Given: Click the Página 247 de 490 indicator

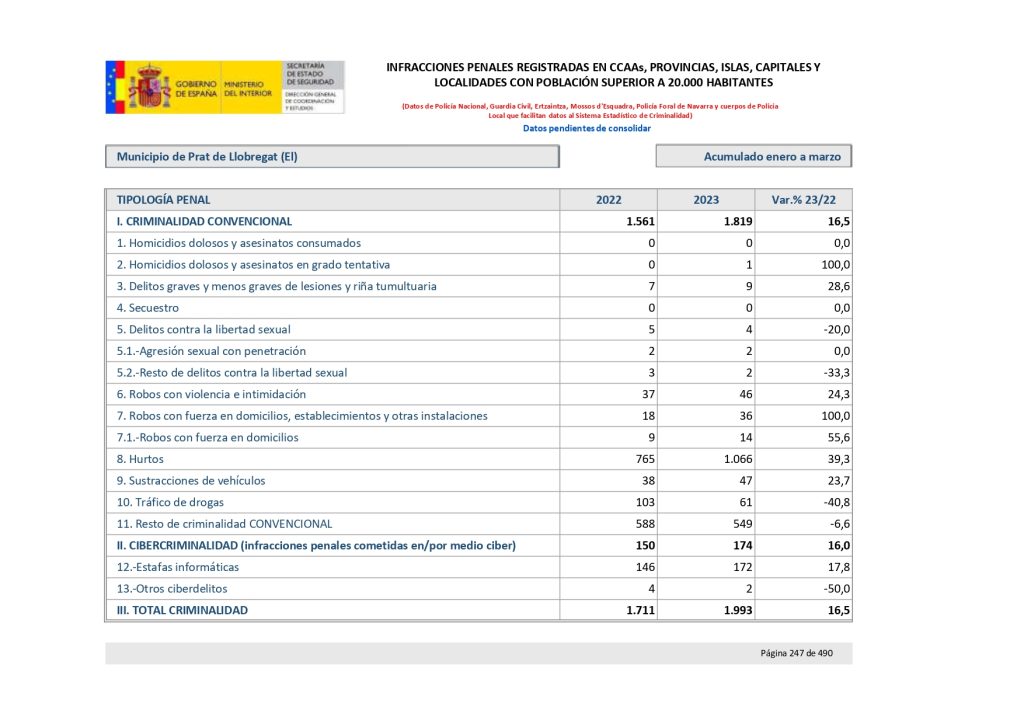Looking at the screenshot, I should click(x=797, y=653).
